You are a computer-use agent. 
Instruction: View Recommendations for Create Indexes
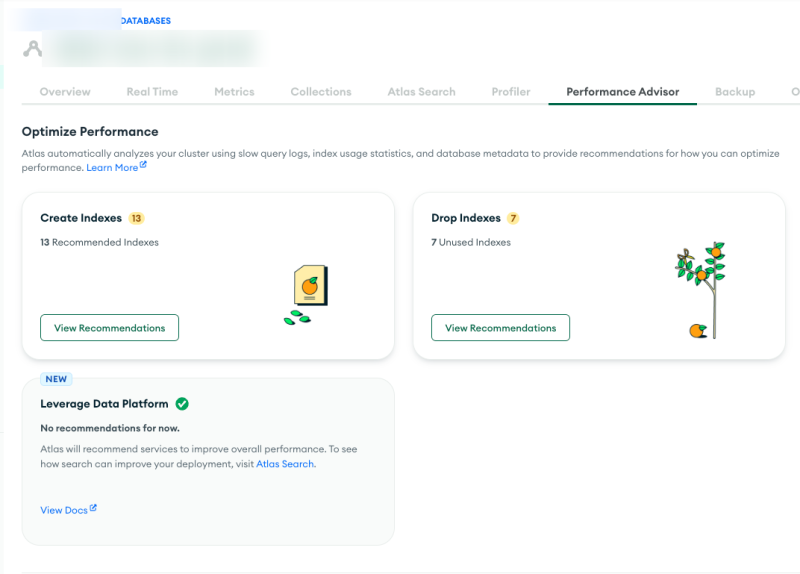click(109, 328)
